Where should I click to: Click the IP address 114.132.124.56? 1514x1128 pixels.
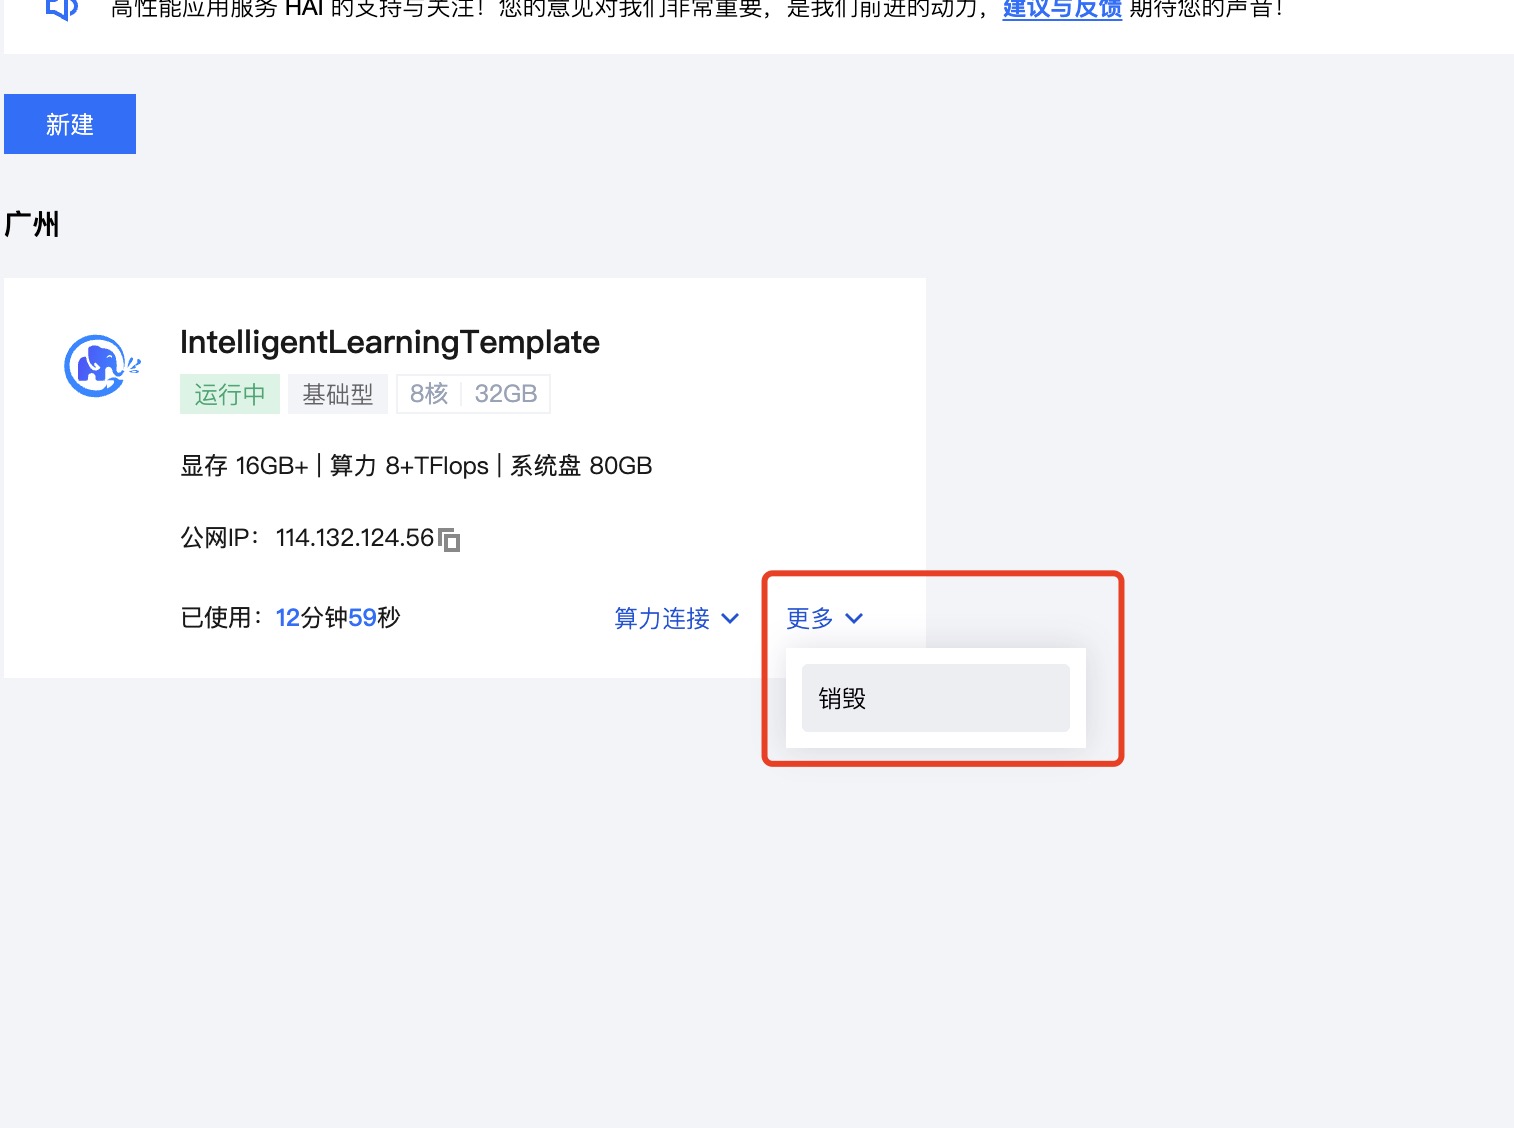(x=355, y=538)
